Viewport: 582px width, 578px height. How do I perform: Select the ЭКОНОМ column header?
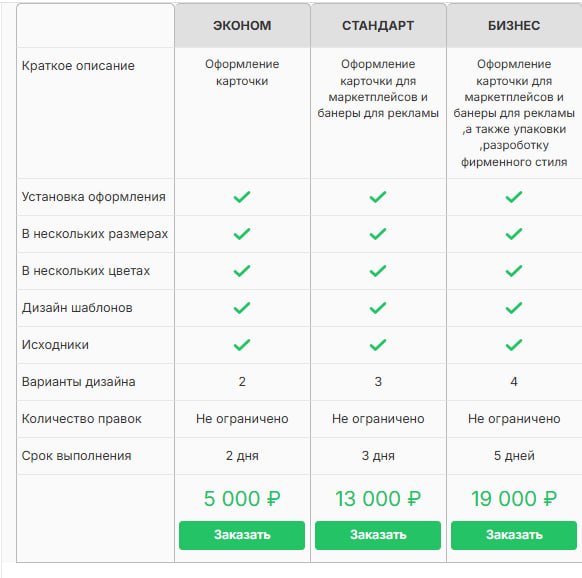pos(242,26)
